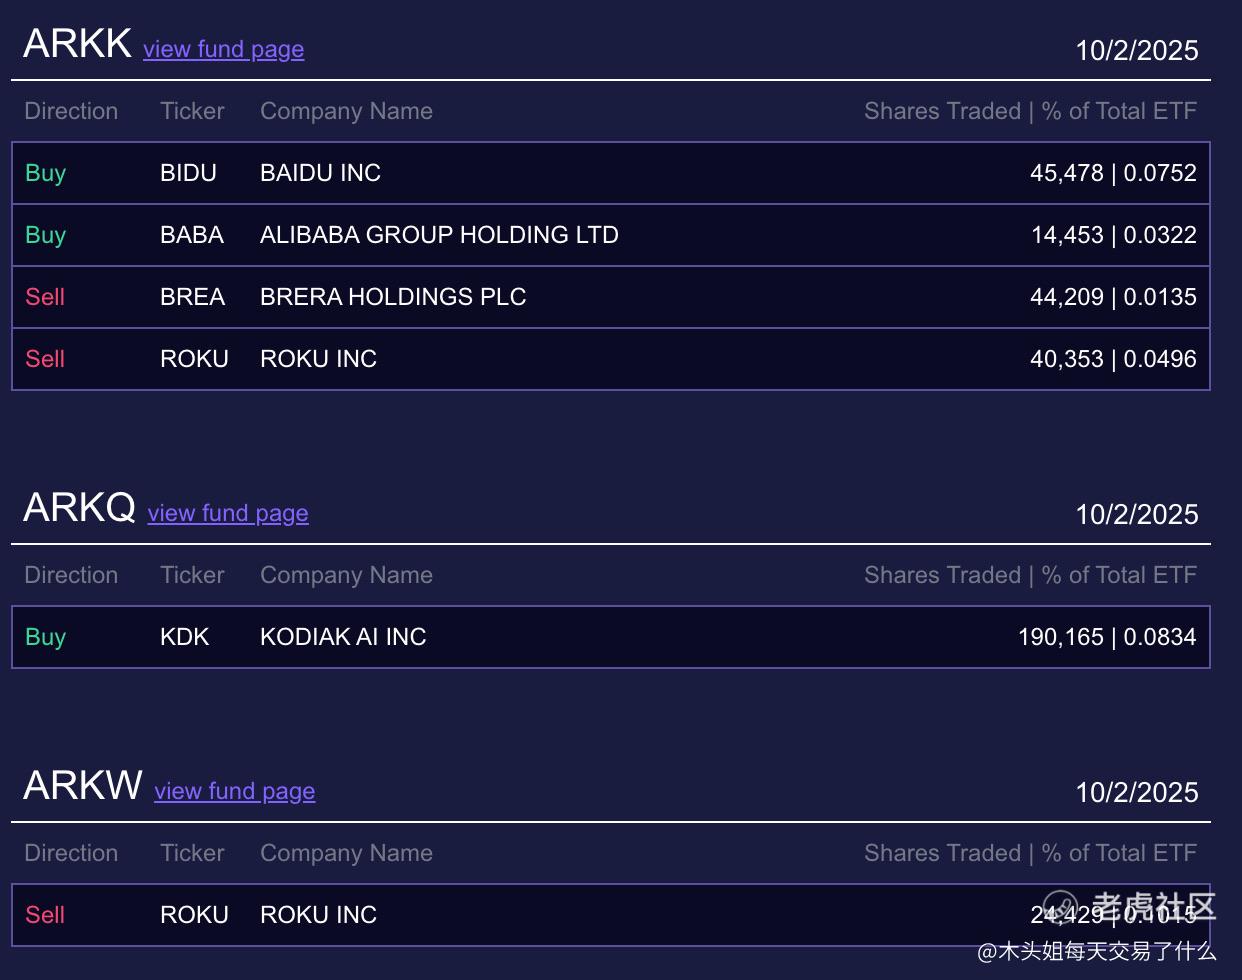Click ALIBABA GROUP HOLDING LTD company name

439,235
